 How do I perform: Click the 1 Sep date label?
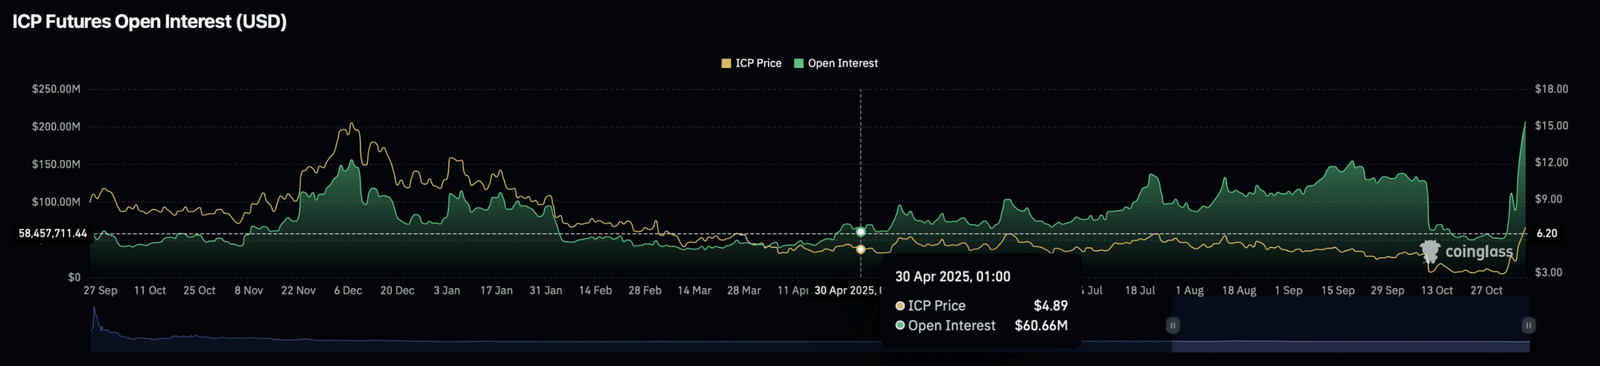pos(1288,290)
